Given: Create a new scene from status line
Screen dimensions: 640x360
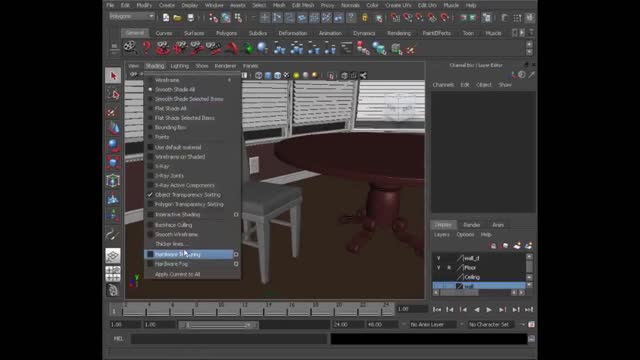Looking at the screenshot, I should coord(166,18).
